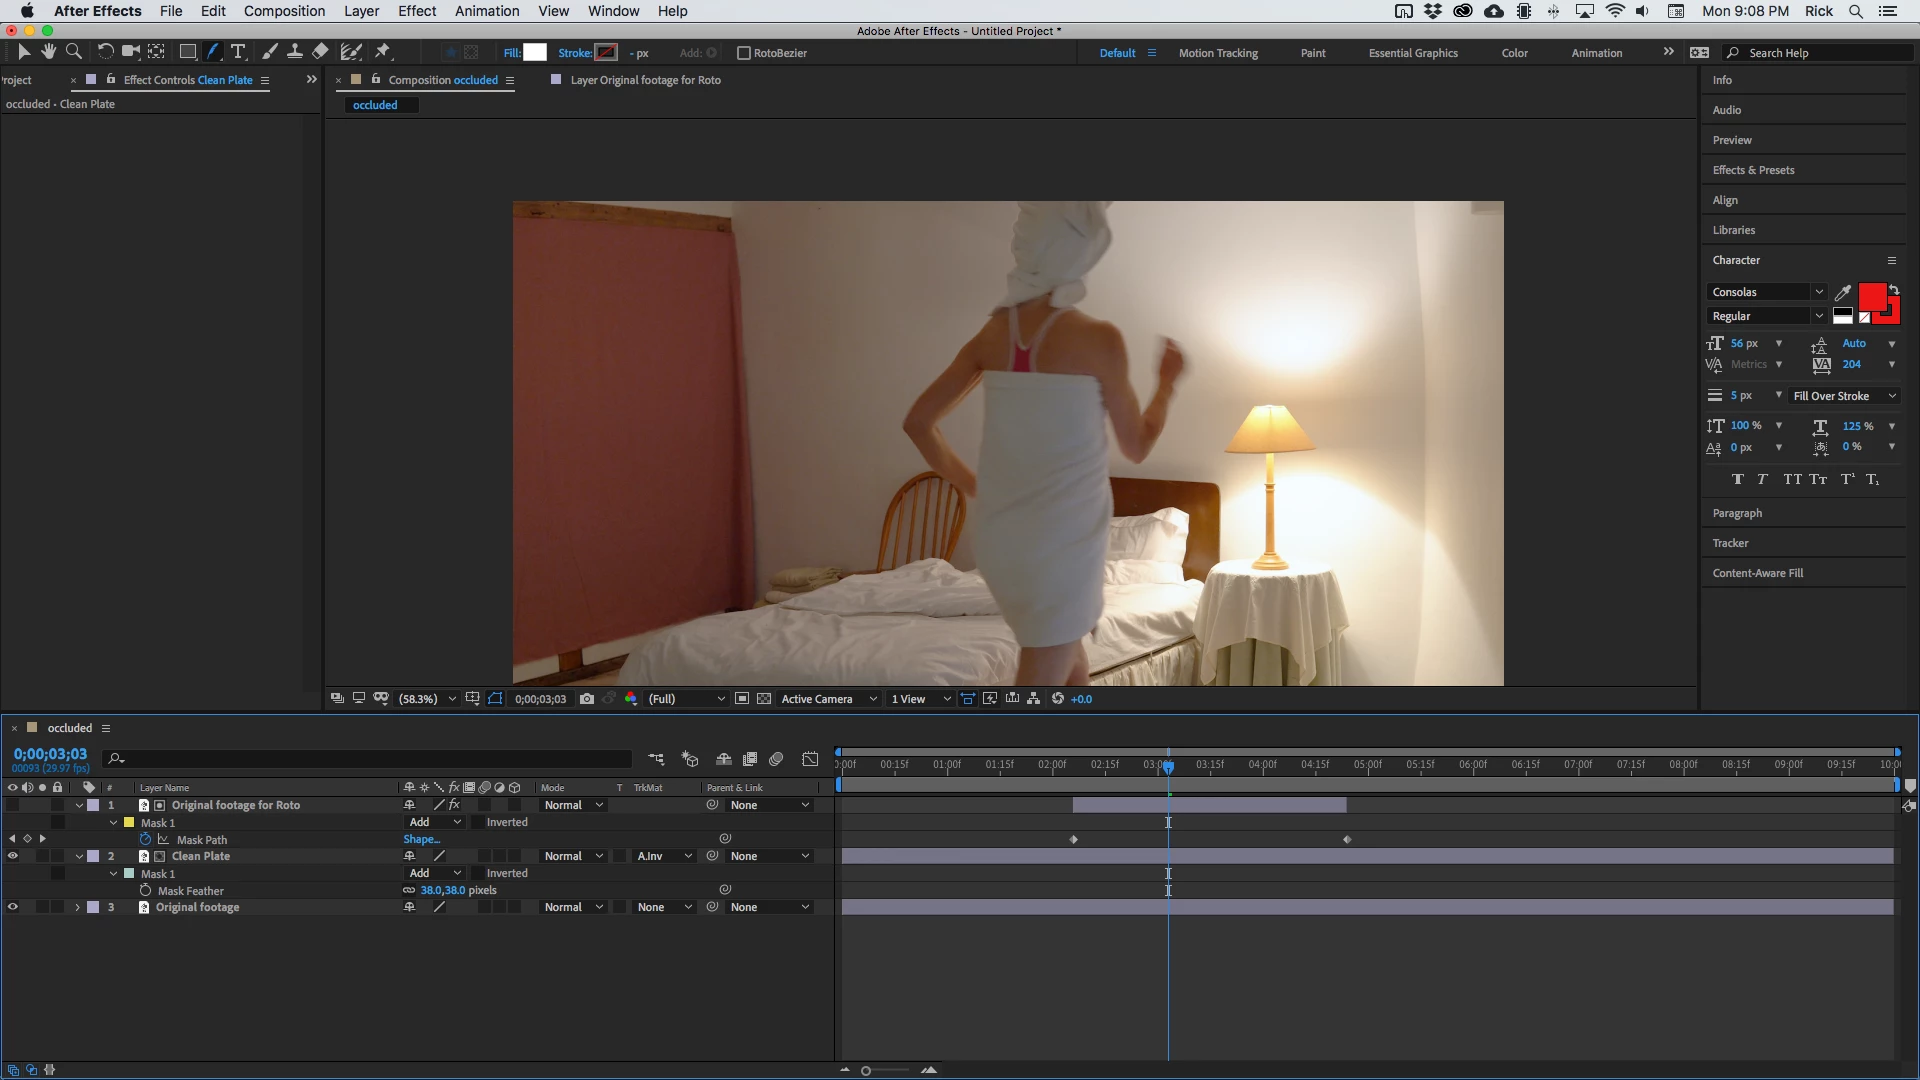Select the Puppet Pin tool
The width and height of the screenshot is (1920, 1080).
point(383,52)
